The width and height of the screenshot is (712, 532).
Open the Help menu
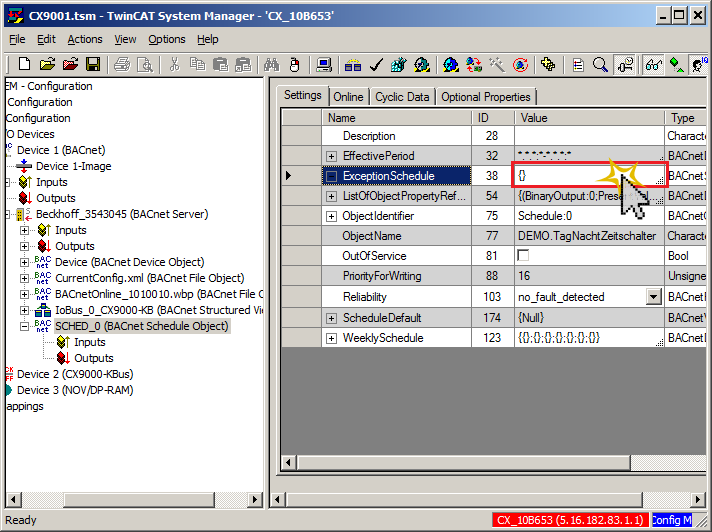(208, 39)
